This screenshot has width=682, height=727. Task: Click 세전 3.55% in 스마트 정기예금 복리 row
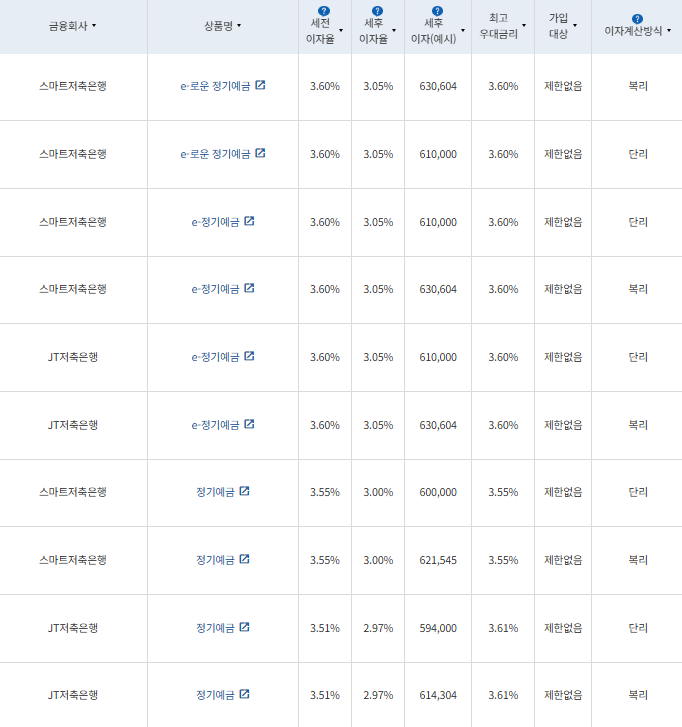coord(325,561)
